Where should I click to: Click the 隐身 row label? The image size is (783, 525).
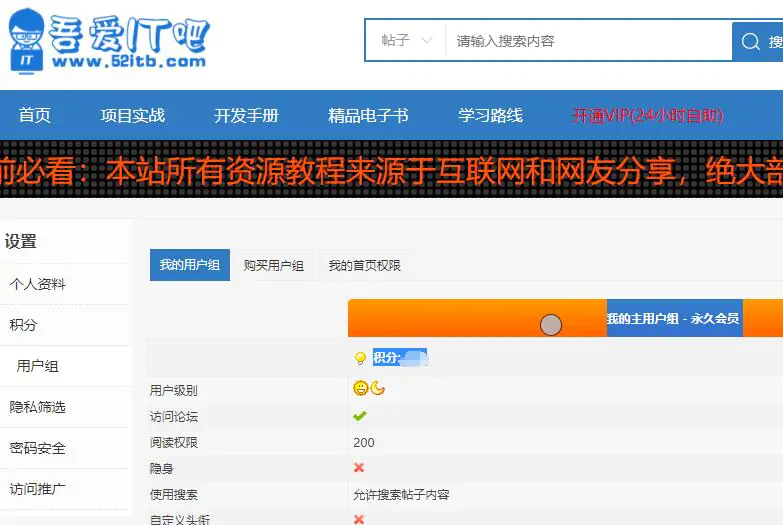(162, 469)
